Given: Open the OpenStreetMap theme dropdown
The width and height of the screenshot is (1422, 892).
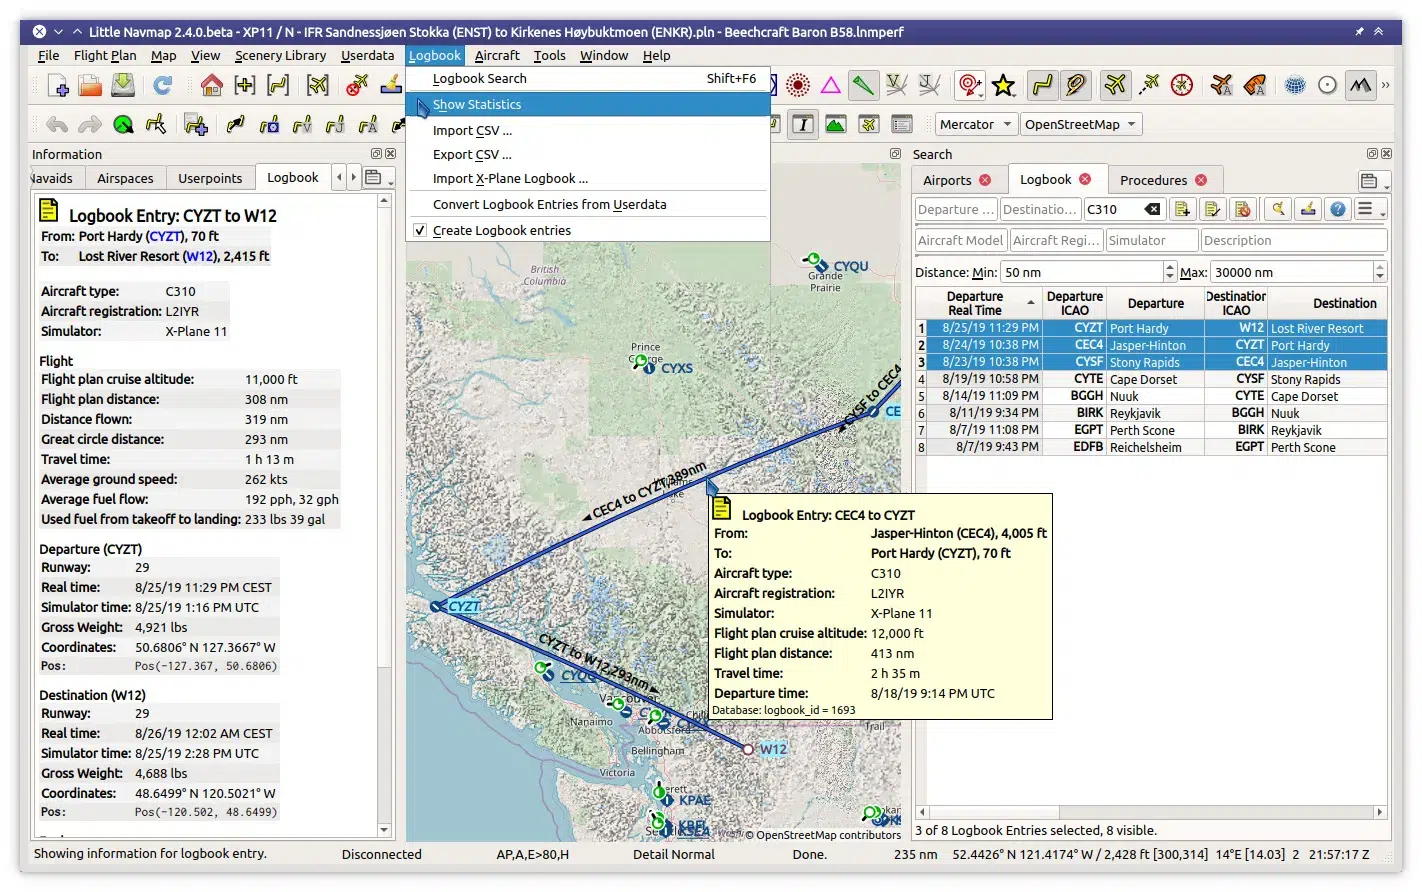Looking at the screenshot, I should point(1080,125).
